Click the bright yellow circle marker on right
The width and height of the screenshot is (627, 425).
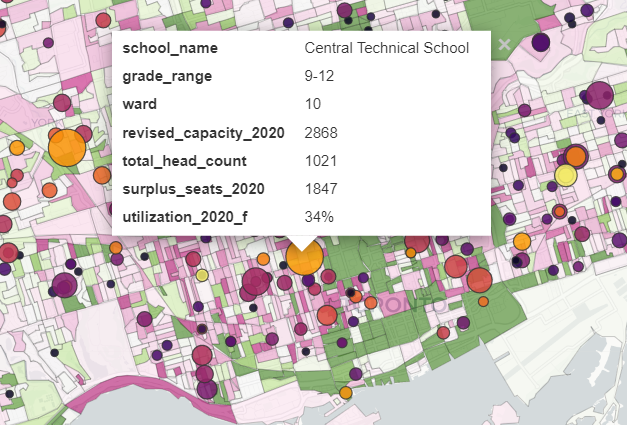565,176
